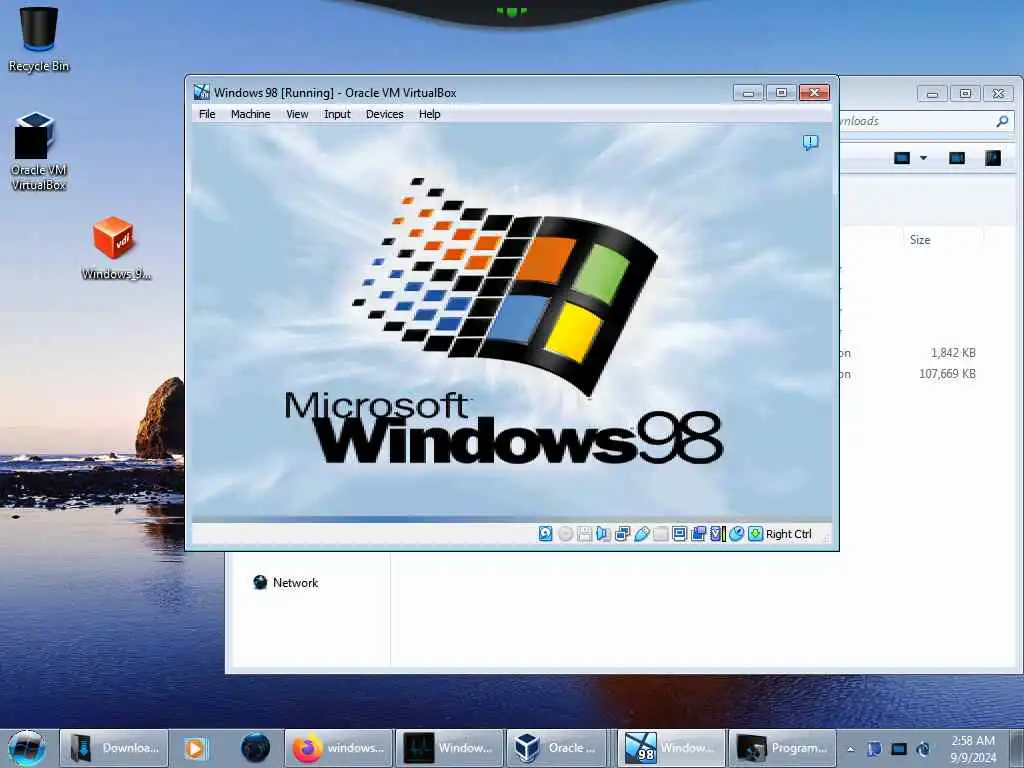The image size is (1024, 768).
Task: Click the search magnifier icon in Explorer
Action: point(1002,121)
